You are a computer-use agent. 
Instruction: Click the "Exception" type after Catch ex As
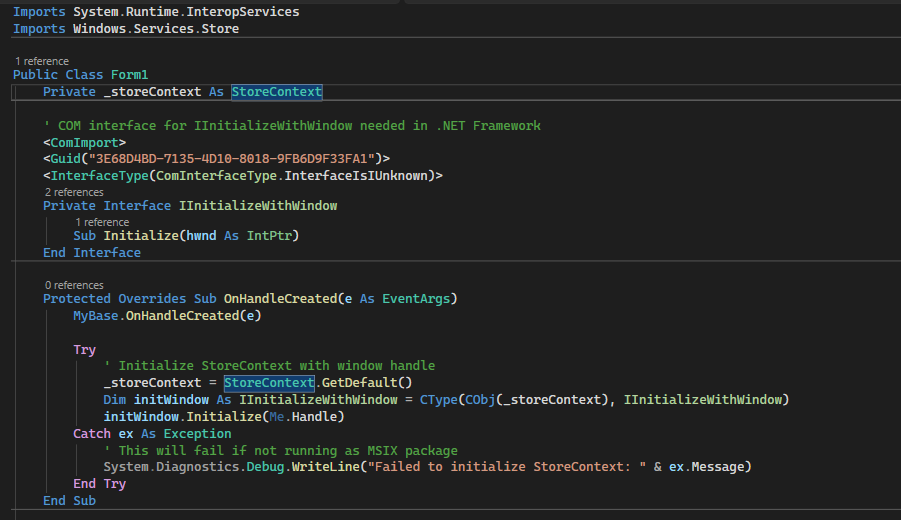(198, 434)
